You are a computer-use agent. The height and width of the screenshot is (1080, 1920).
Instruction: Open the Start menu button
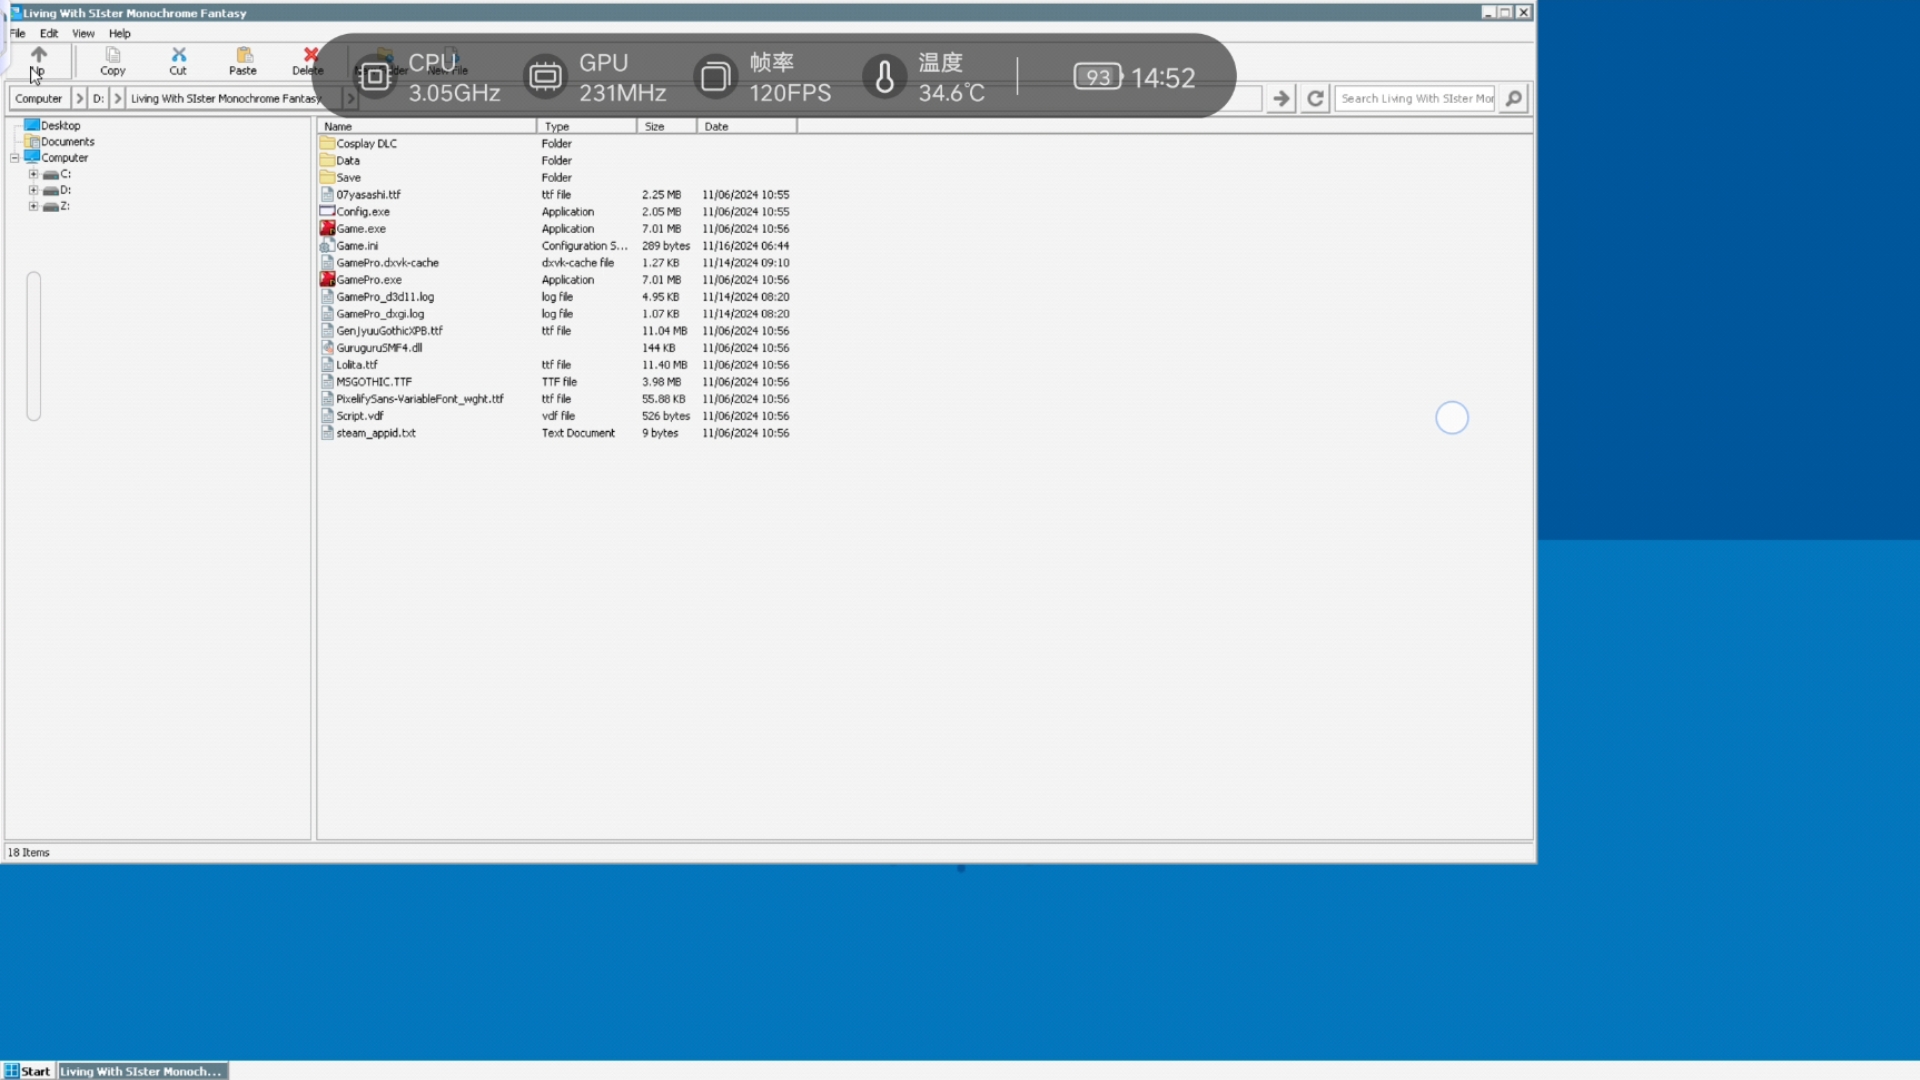click(27, 1071)
